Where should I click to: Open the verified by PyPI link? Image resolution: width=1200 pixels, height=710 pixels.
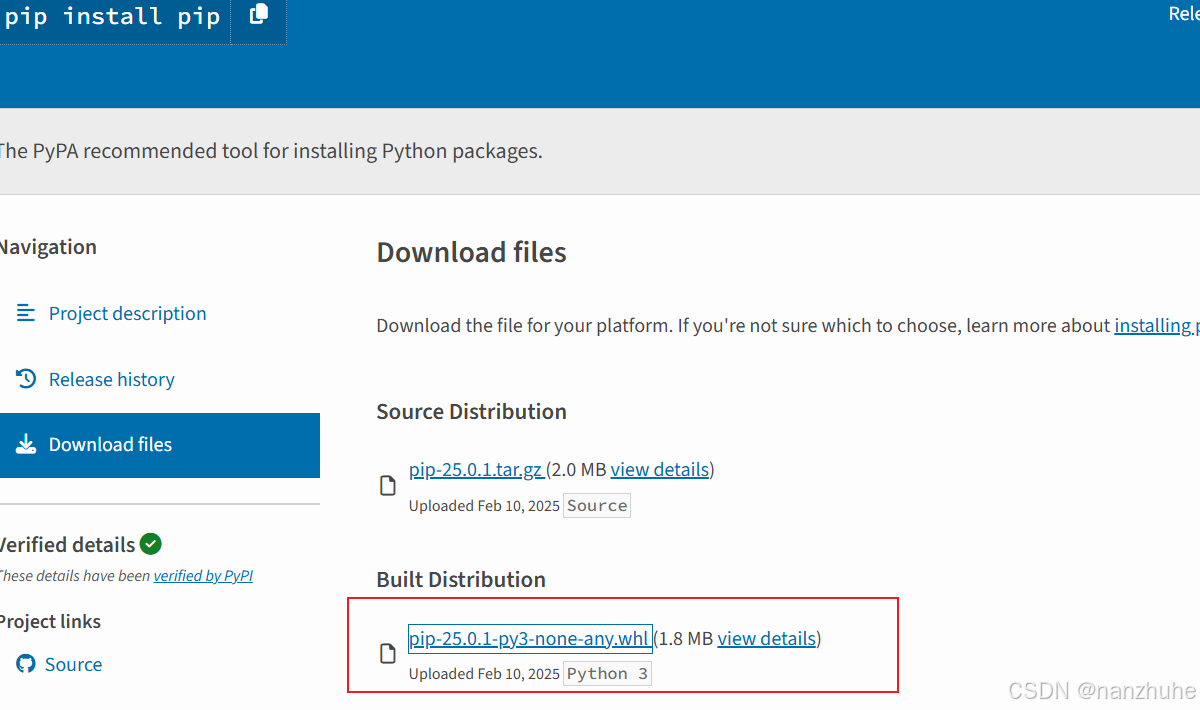[x=203, y=576]
